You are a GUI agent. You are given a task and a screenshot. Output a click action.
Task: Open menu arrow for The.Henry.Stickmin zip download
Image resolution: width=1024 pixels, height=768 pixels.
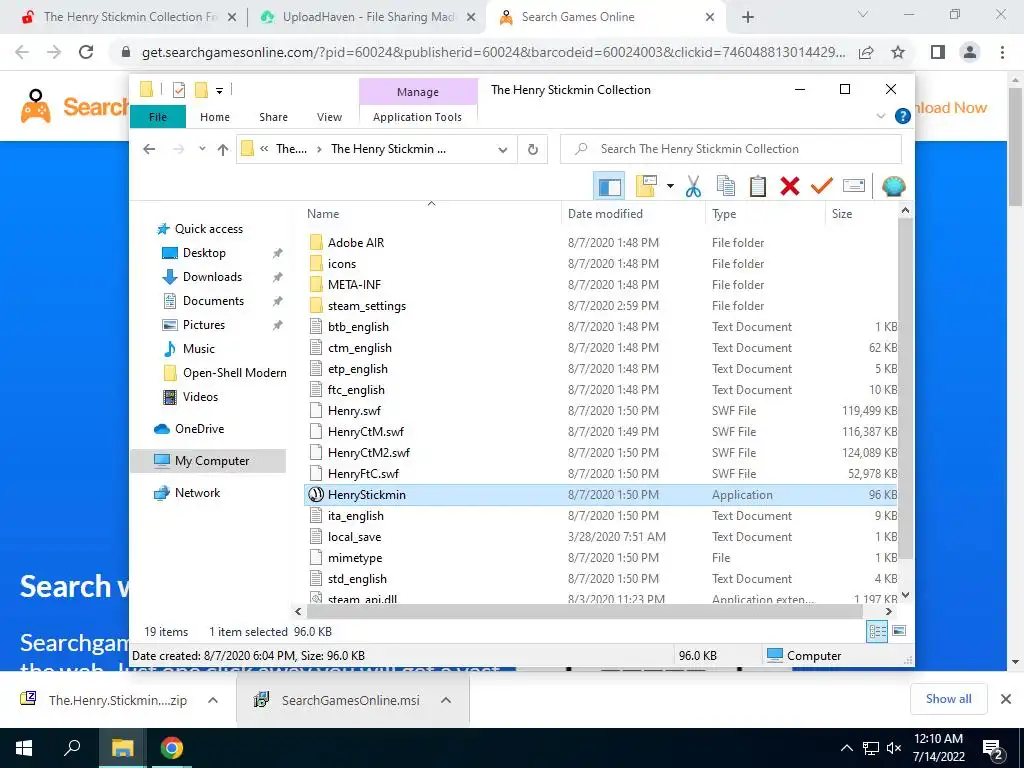tap(213, 700)
